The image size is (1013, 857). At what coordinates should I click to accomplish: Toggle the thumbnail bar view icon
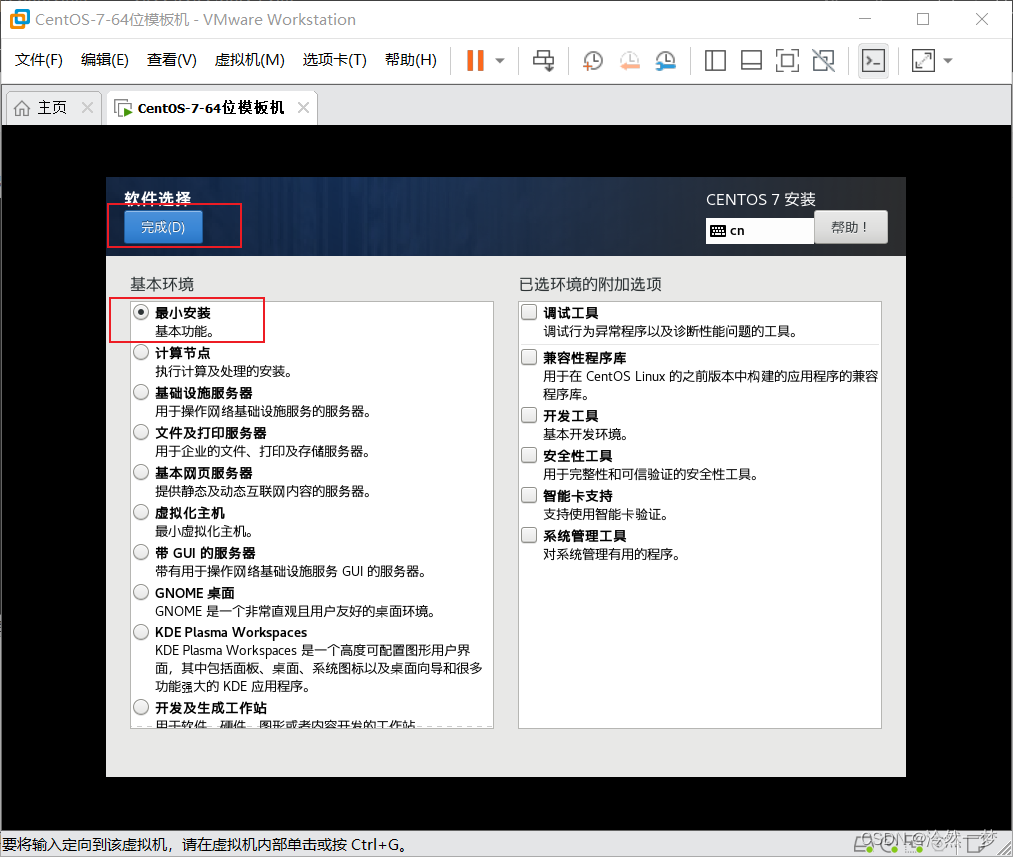pyautogui.click(x=751, y=61)
